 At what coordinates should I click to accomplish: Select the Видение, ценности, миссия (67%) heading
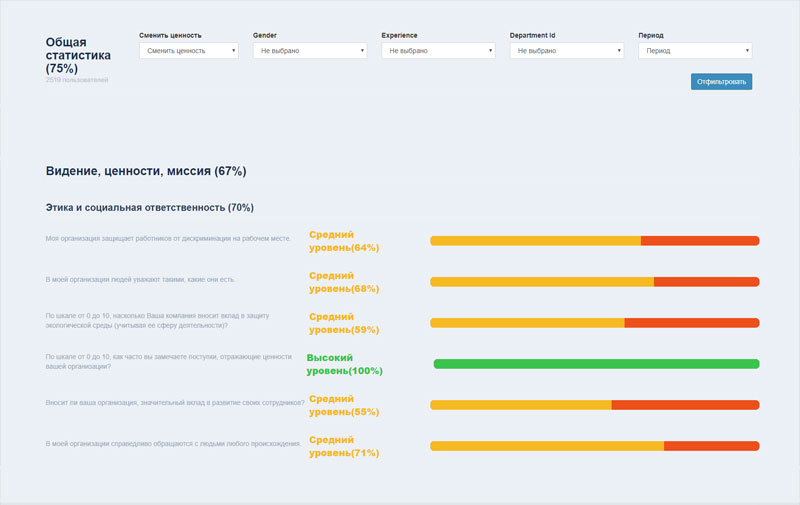(x=146, y=171)
